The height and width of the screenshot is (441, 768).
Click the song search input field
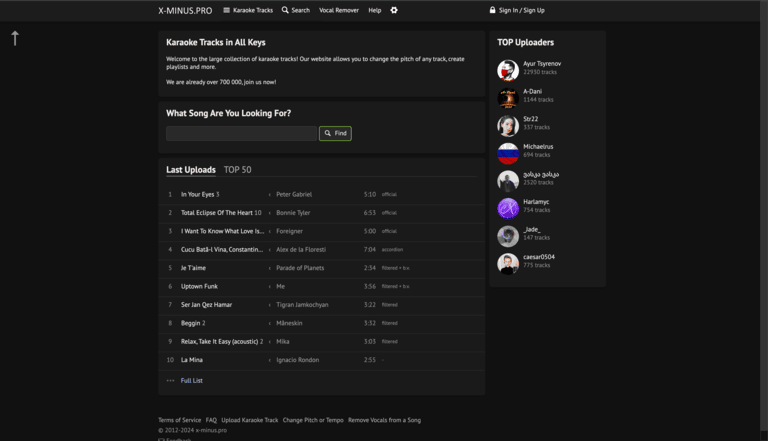click(241, 133)
